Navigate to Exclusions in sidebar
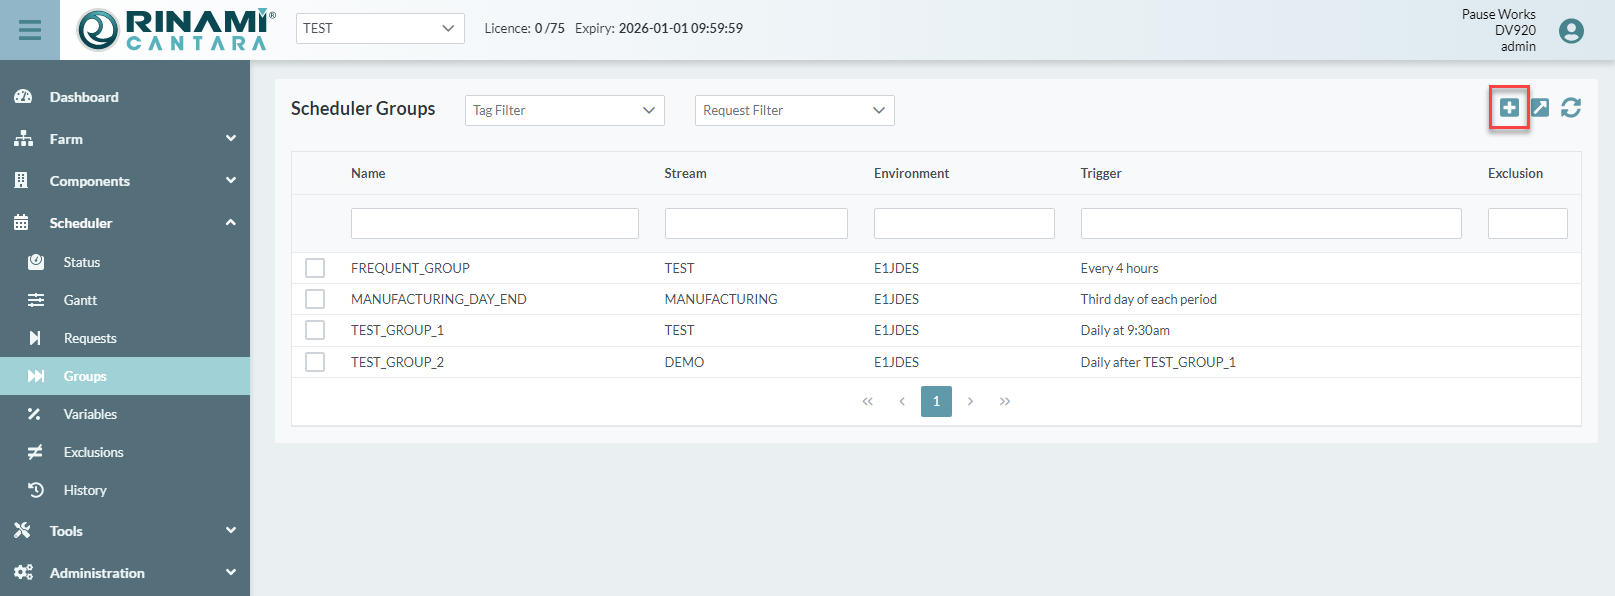The width and height of the screenshot is (1615, 596). tap(93, 452)
